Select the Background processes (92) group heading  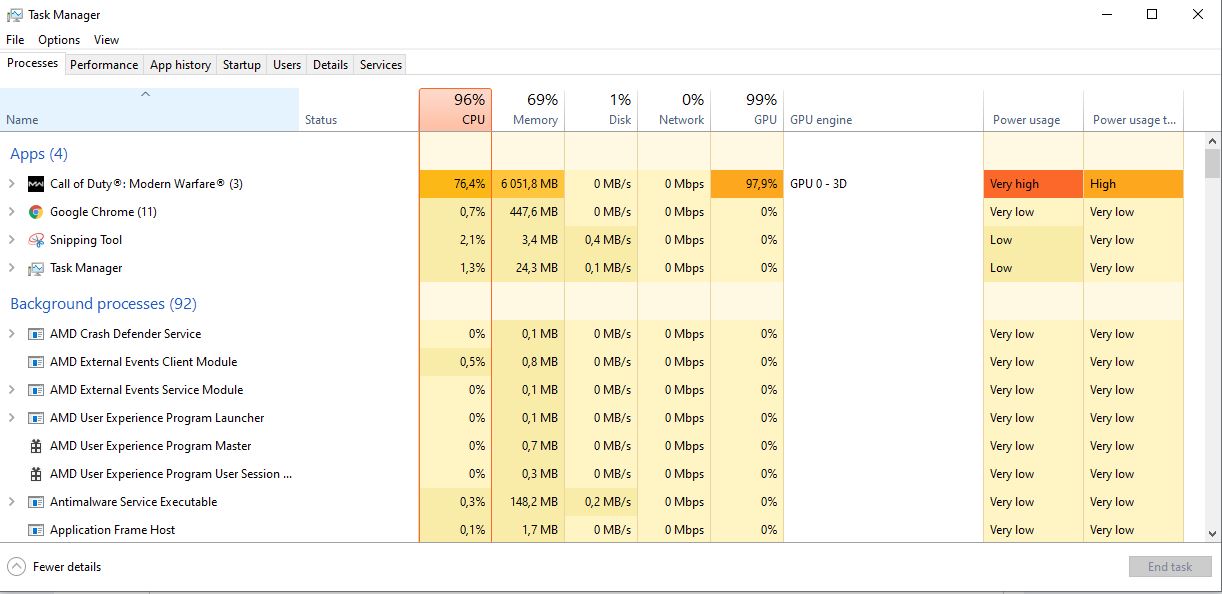tap(103, 304)
